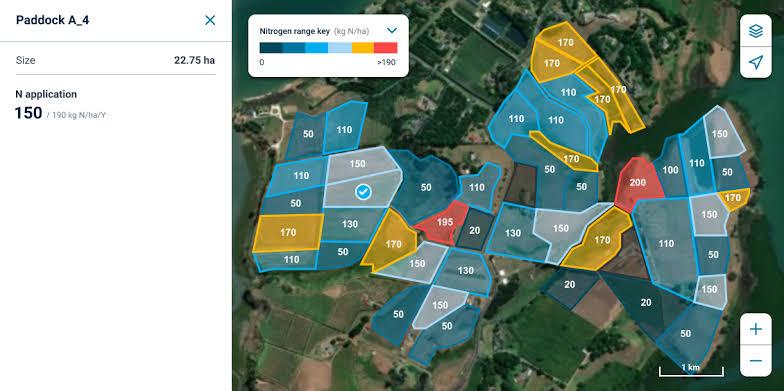Click the red swatch in nitrogen key
784x391 pixels.
[386, 48]
